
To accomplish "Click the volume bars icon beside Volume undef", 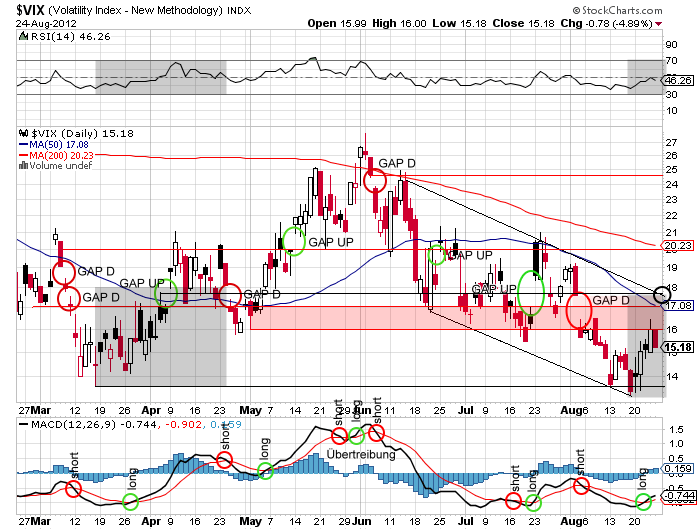I will [x=23, y=166].
